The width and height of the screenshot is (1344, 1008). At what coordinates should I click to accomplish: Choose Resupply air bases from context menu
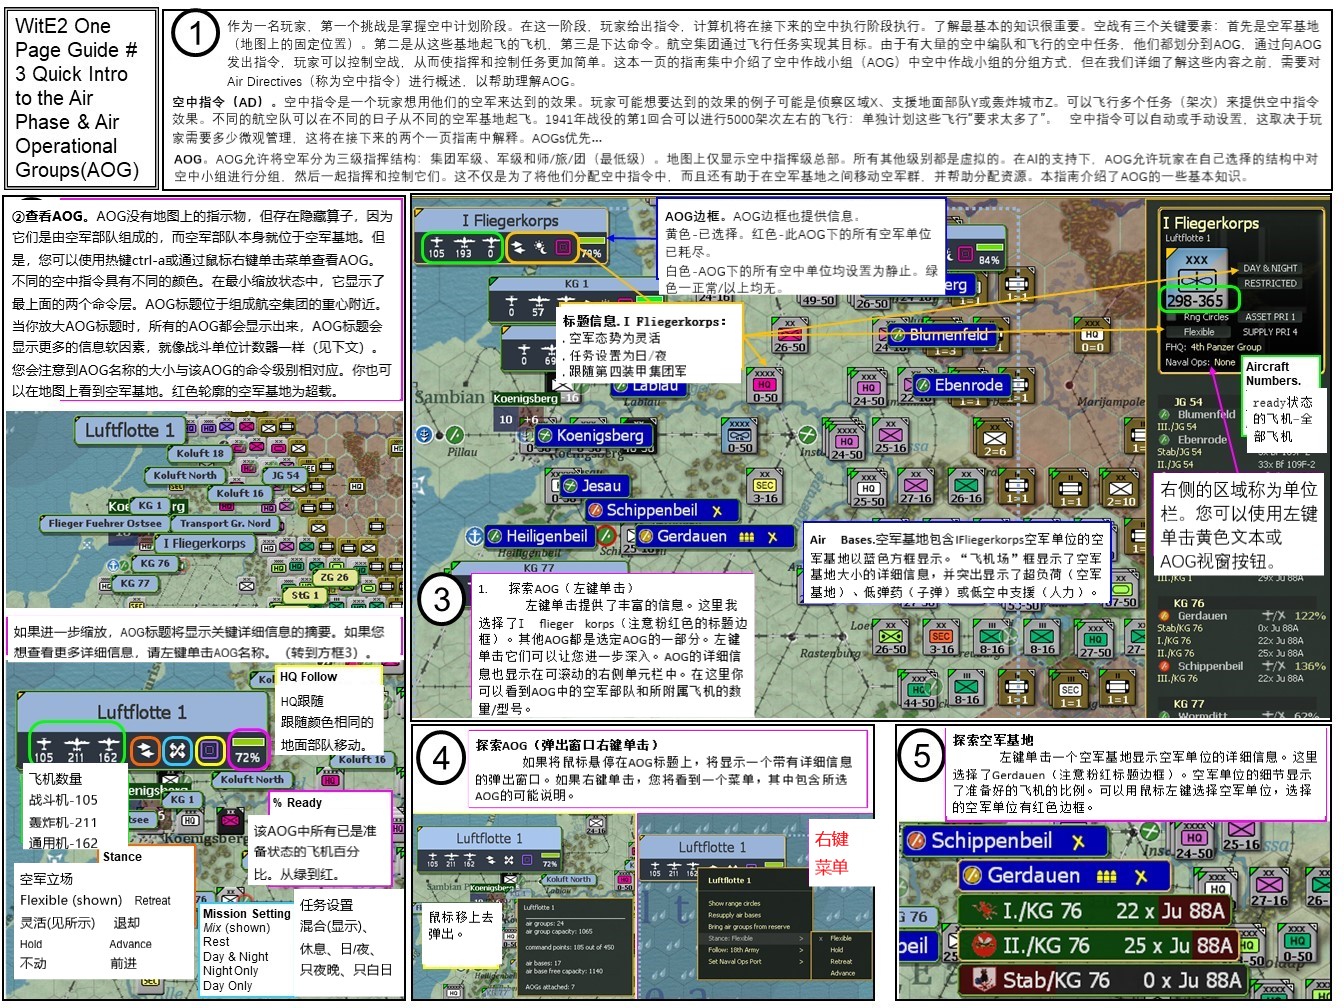(735, 915)
